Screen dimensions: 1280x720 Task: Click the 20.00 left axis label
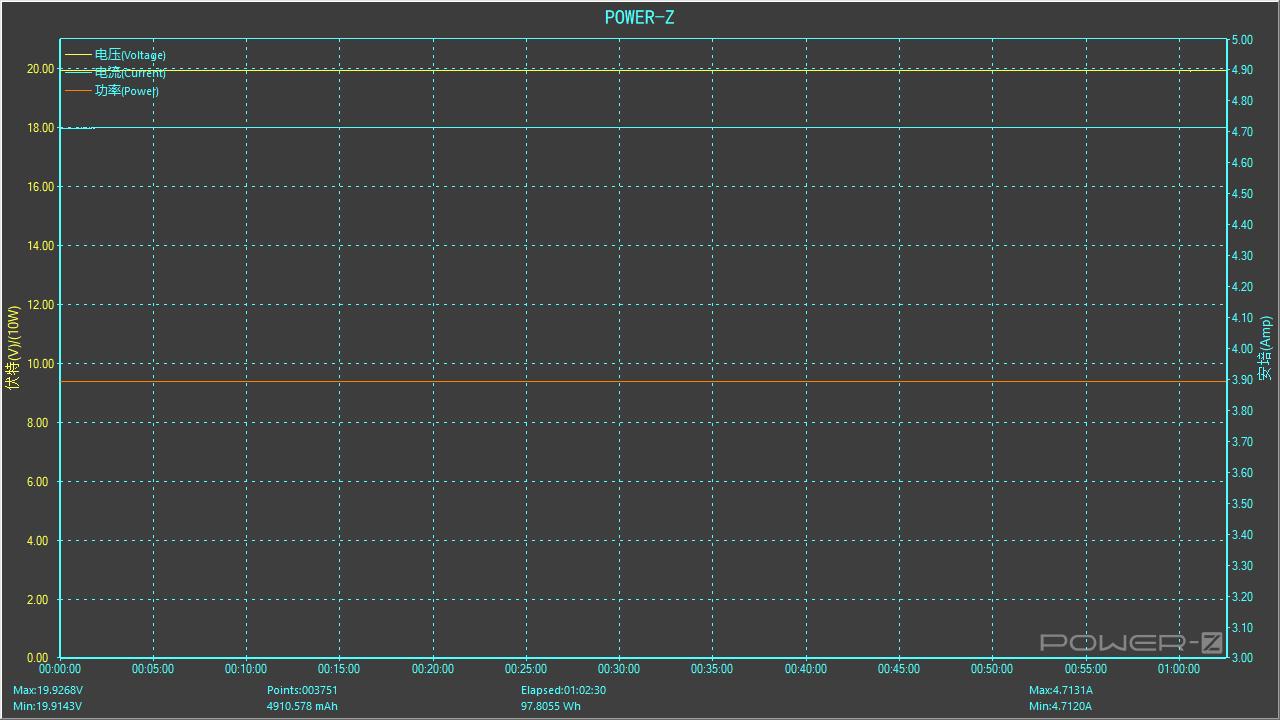click(40, 69)
